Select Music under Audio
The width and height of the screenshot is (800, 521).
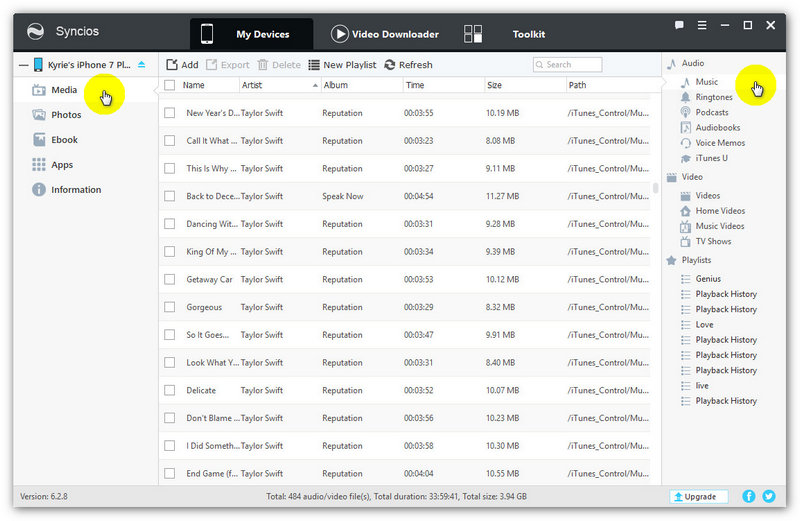pos(707,82)
